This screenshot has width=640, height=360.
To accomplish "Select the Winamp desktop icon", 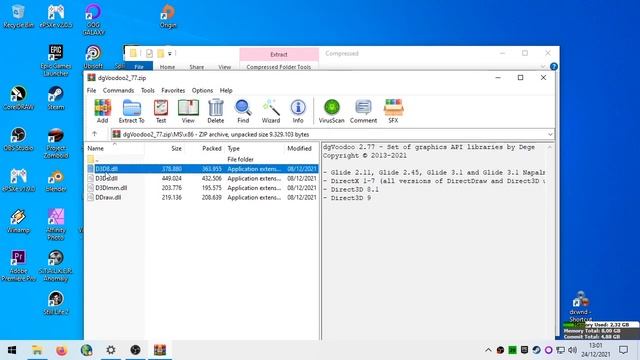I will (18, 221).
